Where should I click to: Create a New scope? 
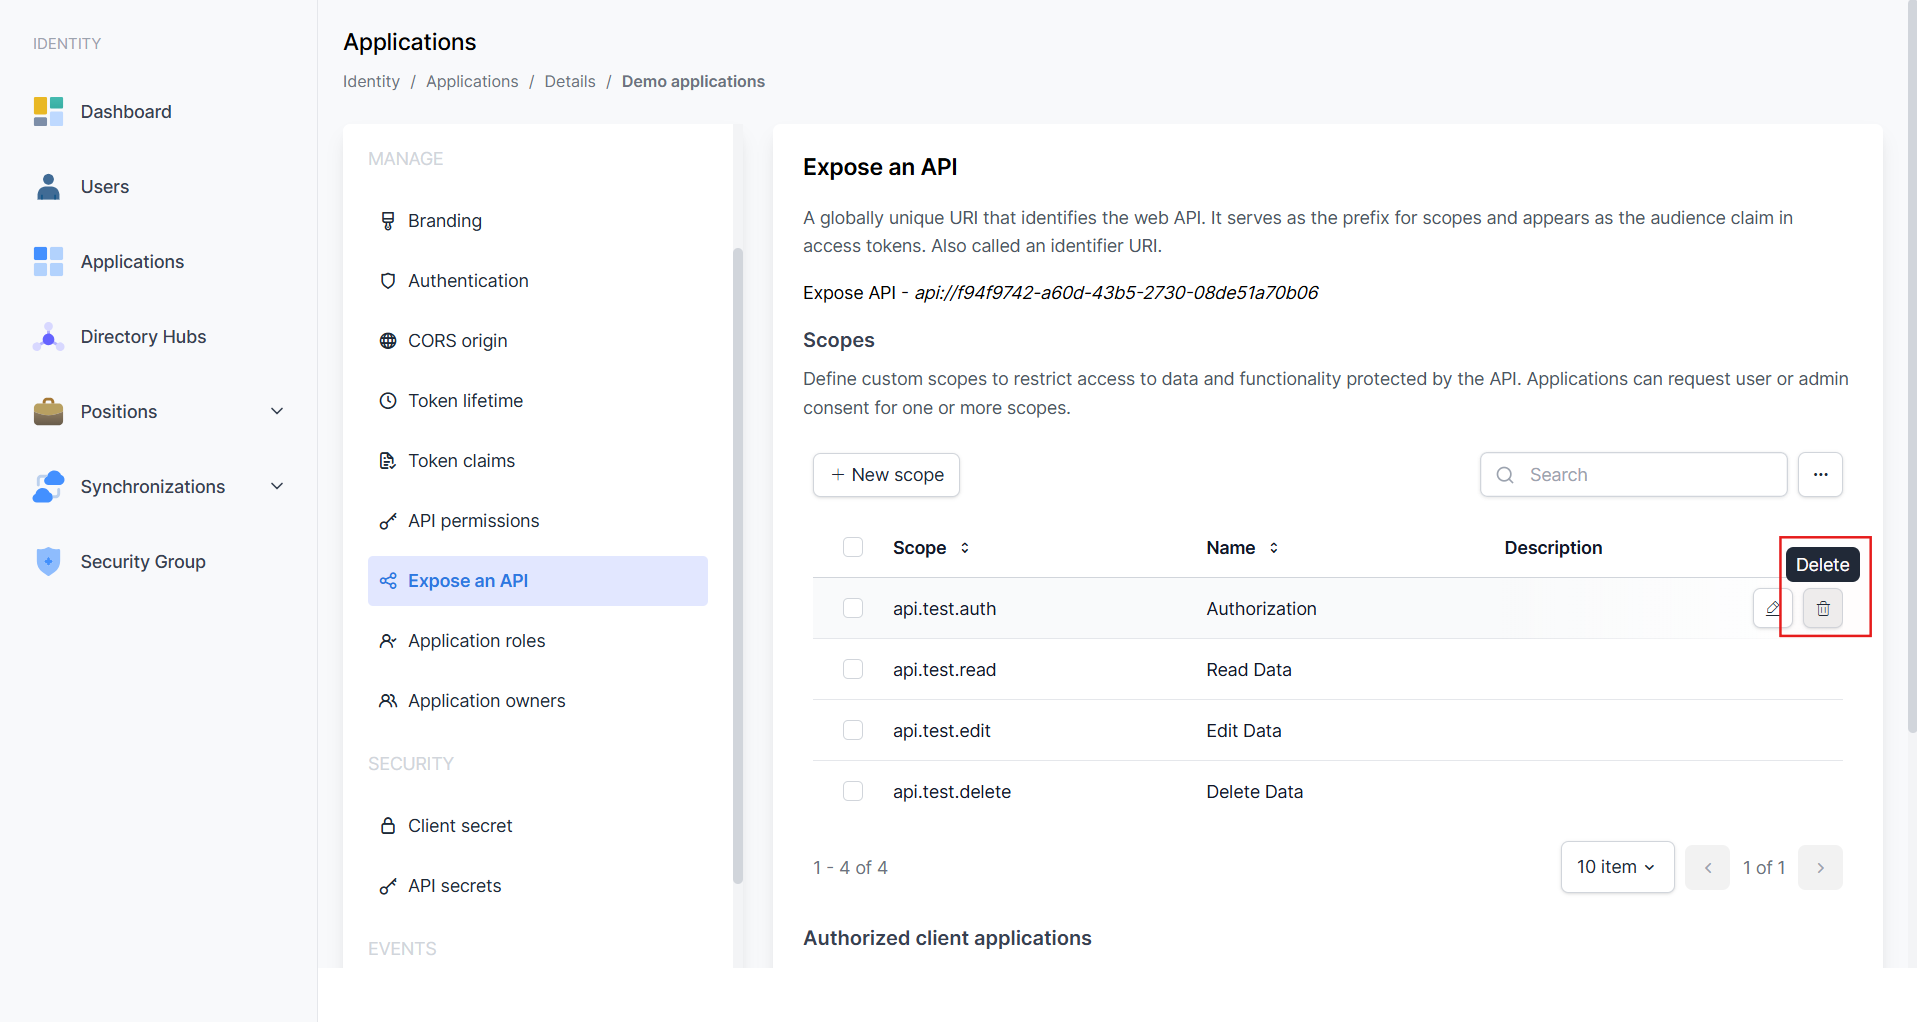coord(886,475)
